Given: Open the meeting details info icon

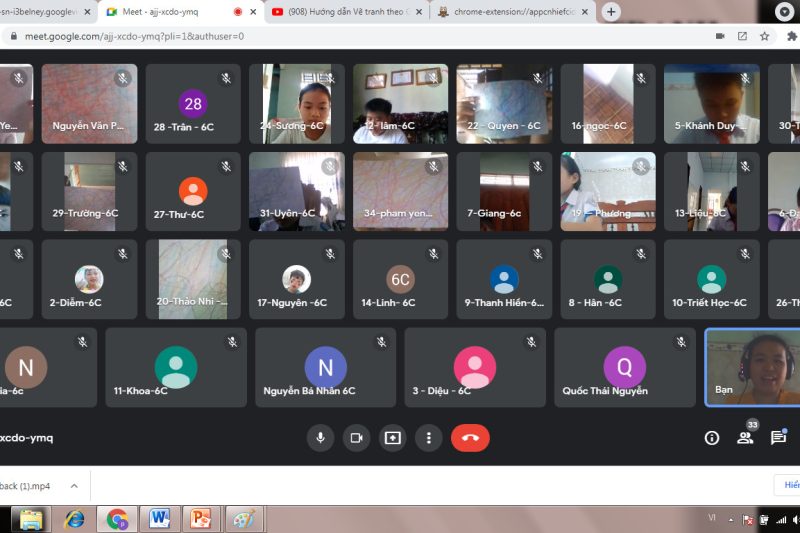Looking at the screenshot, I should pos(712,437).
